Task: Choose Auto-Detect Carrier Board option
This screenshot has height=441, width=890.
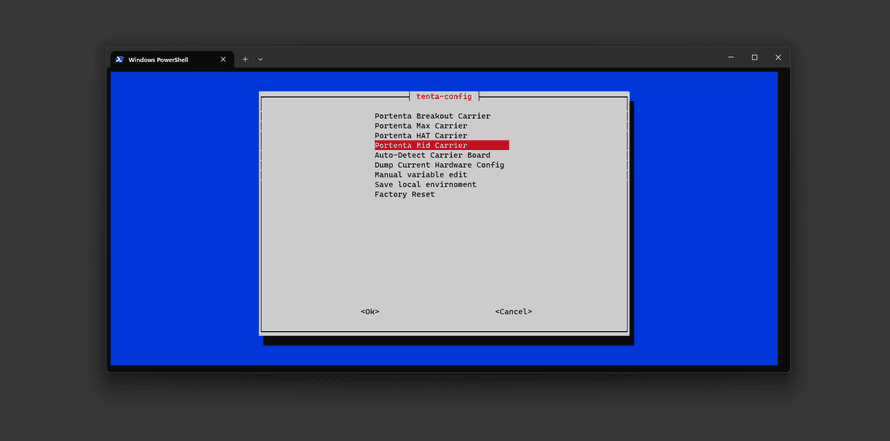Action: point(432,155)
